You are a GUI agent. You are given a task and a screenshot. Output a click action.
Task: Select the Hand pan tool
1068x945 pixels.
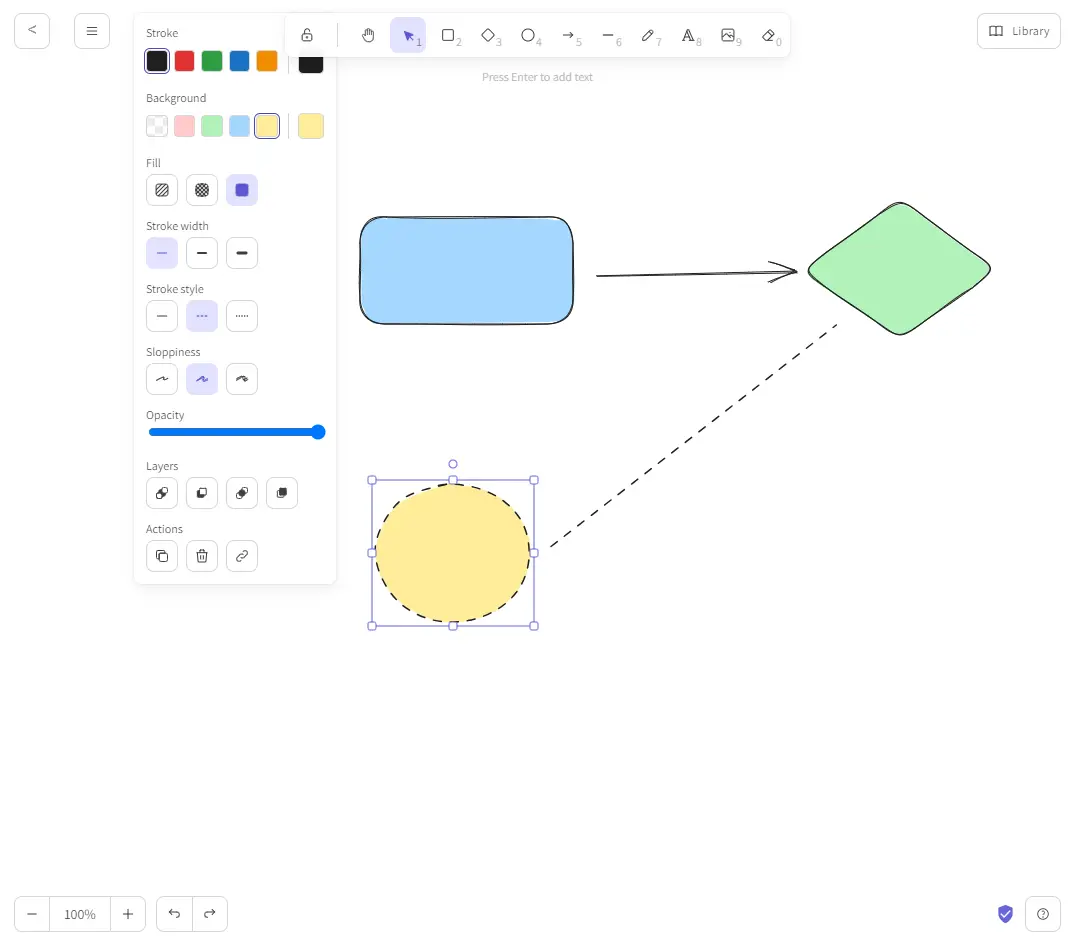tap(368, 35)
